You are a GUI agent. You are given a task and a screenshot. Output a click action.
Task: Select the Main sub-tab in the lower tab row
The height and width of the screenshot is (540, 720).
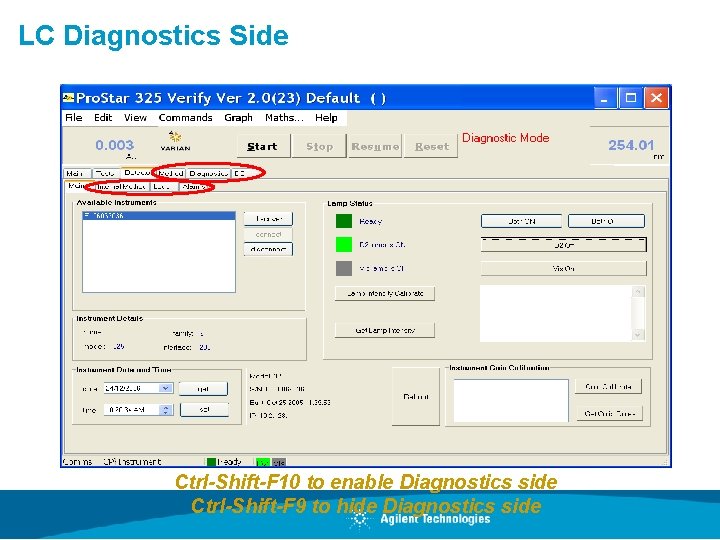76,186
